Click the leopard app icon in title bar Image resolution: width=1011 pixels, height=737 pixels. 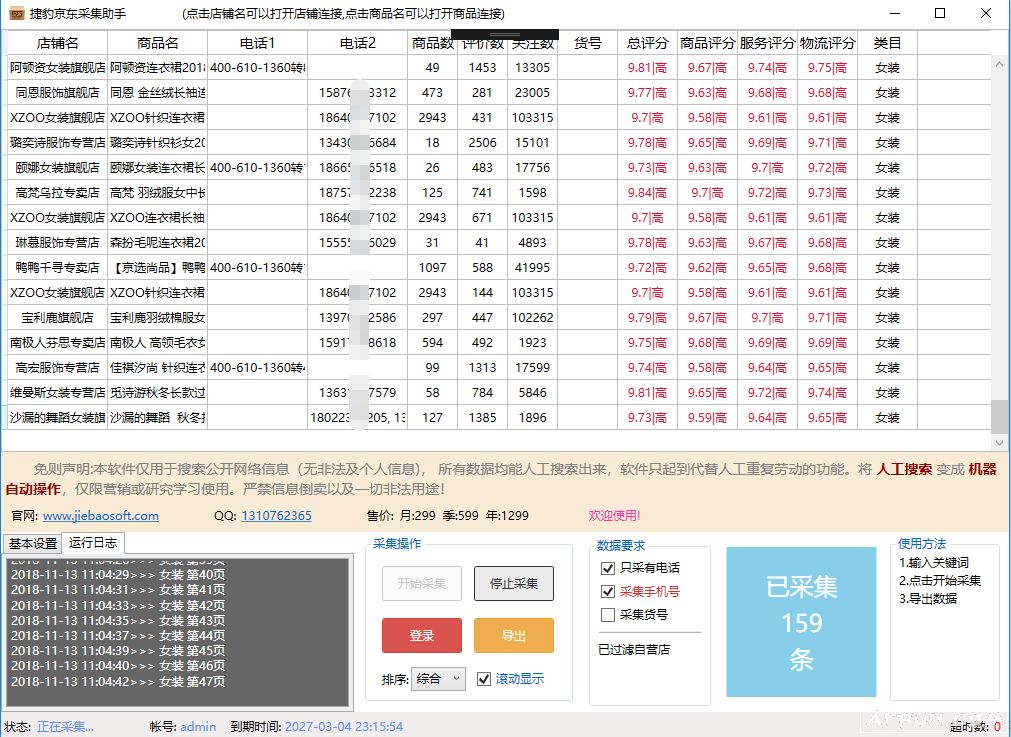pyautogui.click(x=14, y=14)
